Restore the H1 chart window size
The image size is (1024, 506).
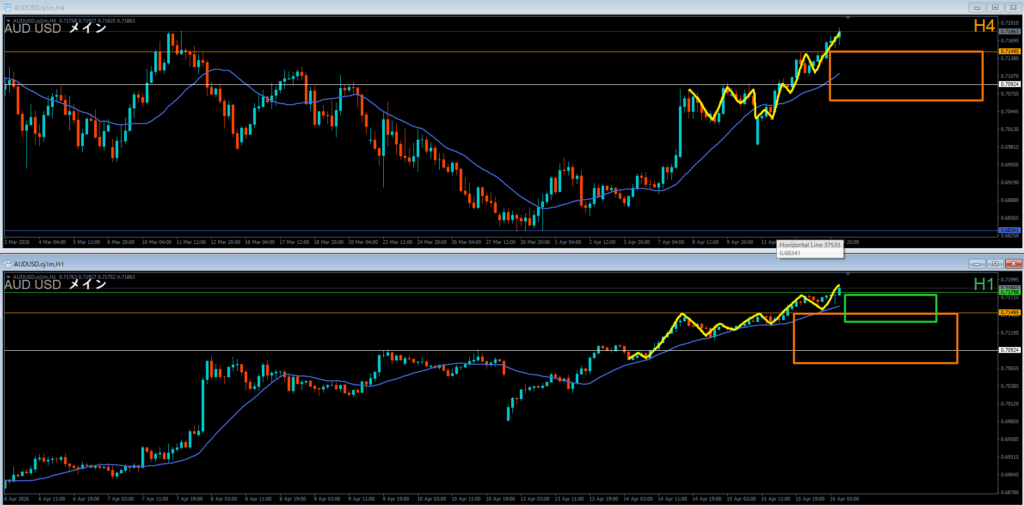tap(993, 262)
